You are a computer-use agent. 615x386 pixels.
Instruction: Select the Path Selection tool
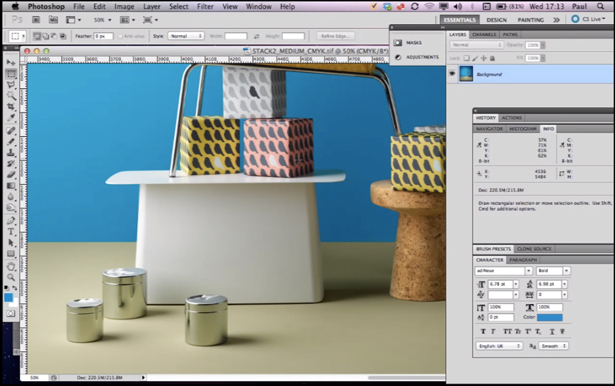click(x=11, y=242)
